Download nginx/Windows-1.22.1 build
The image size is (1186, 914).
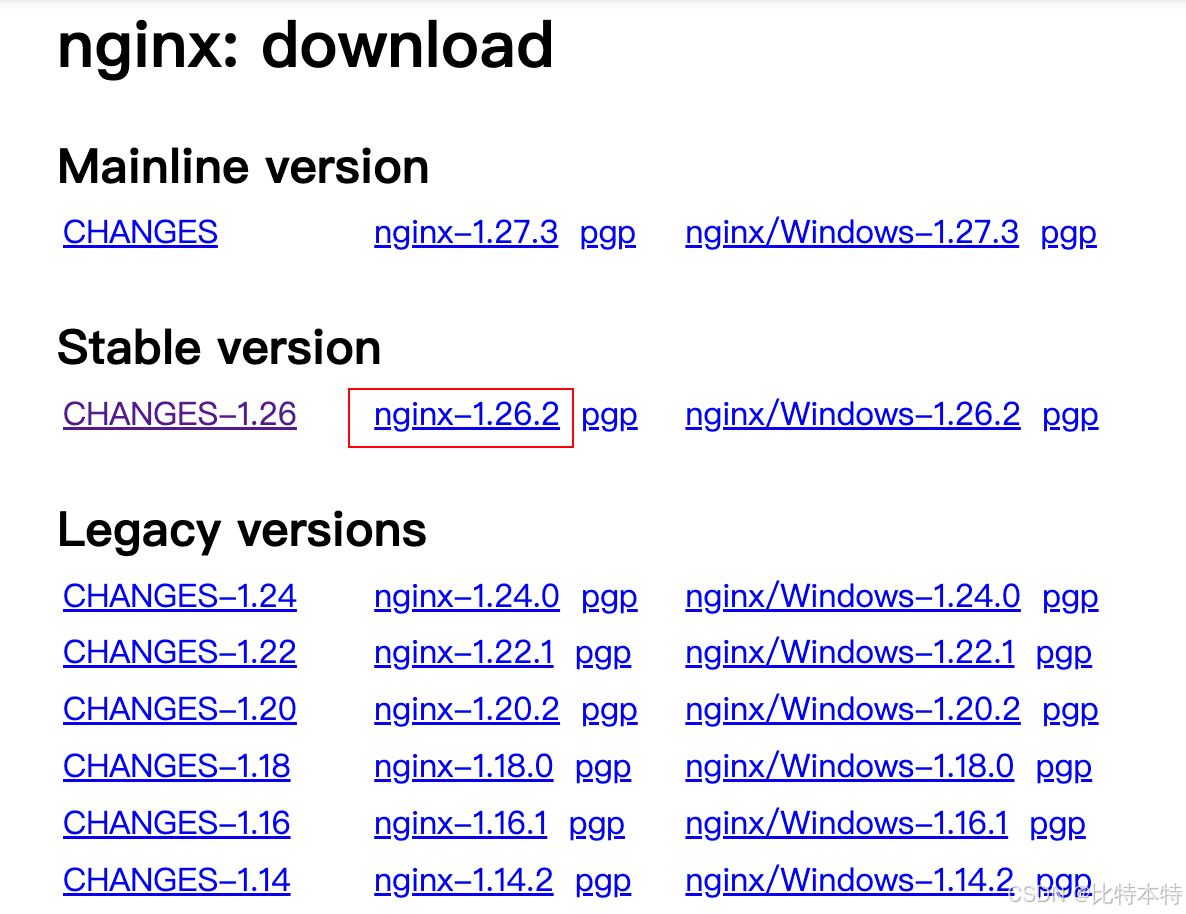(849, 652)
